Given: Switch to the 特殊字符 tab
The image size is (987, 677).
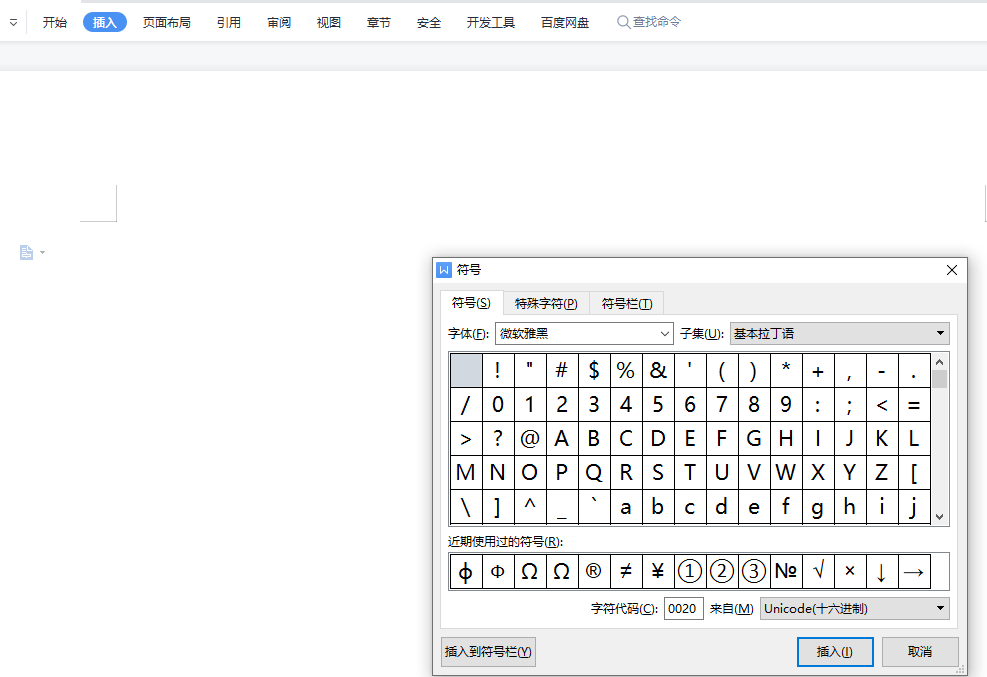Looking at the screenshot, I should (x=546, y=304).
